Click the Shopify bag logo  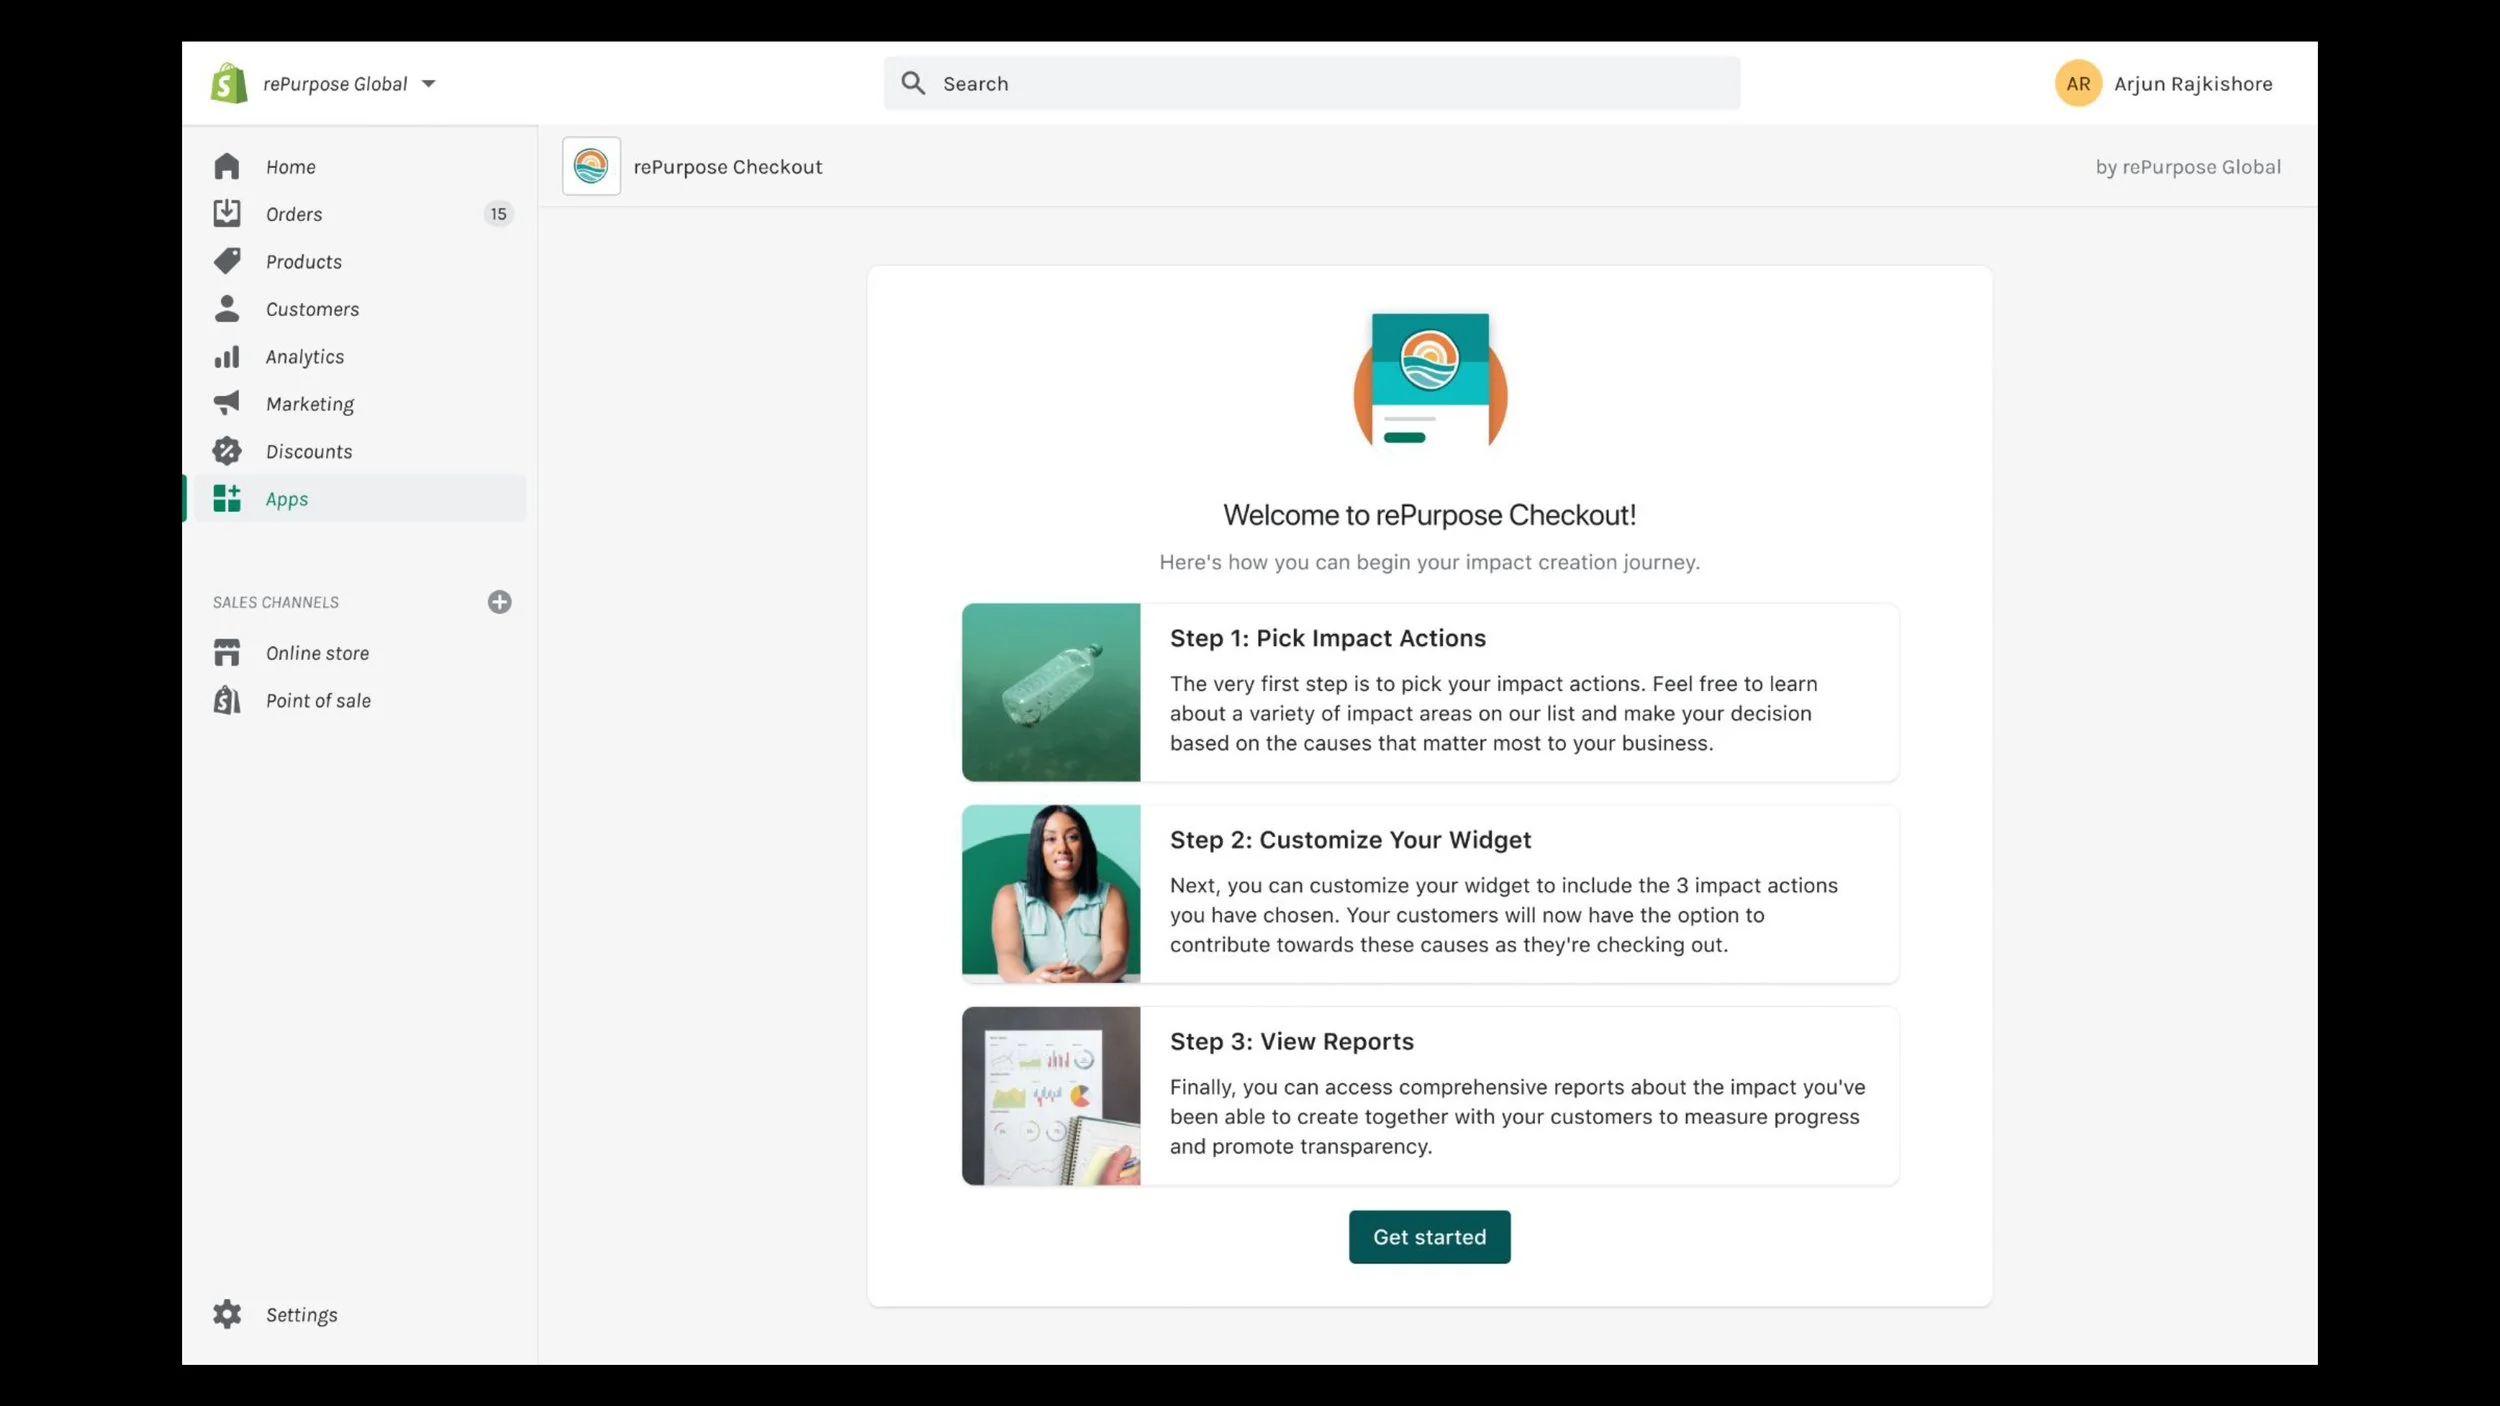tap(229, 84)
